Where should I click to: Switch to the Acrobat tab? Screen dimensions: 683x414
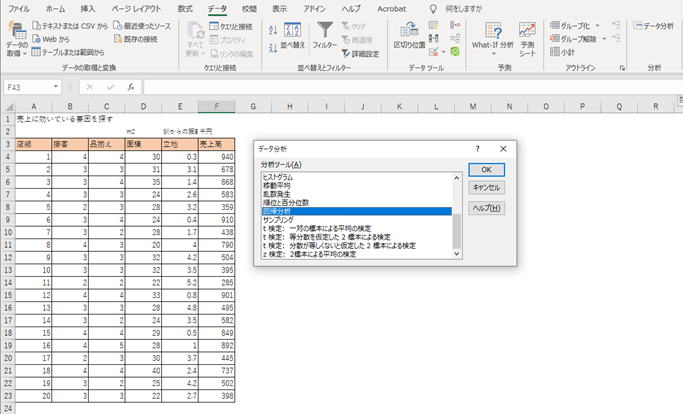tap(392, 9)
